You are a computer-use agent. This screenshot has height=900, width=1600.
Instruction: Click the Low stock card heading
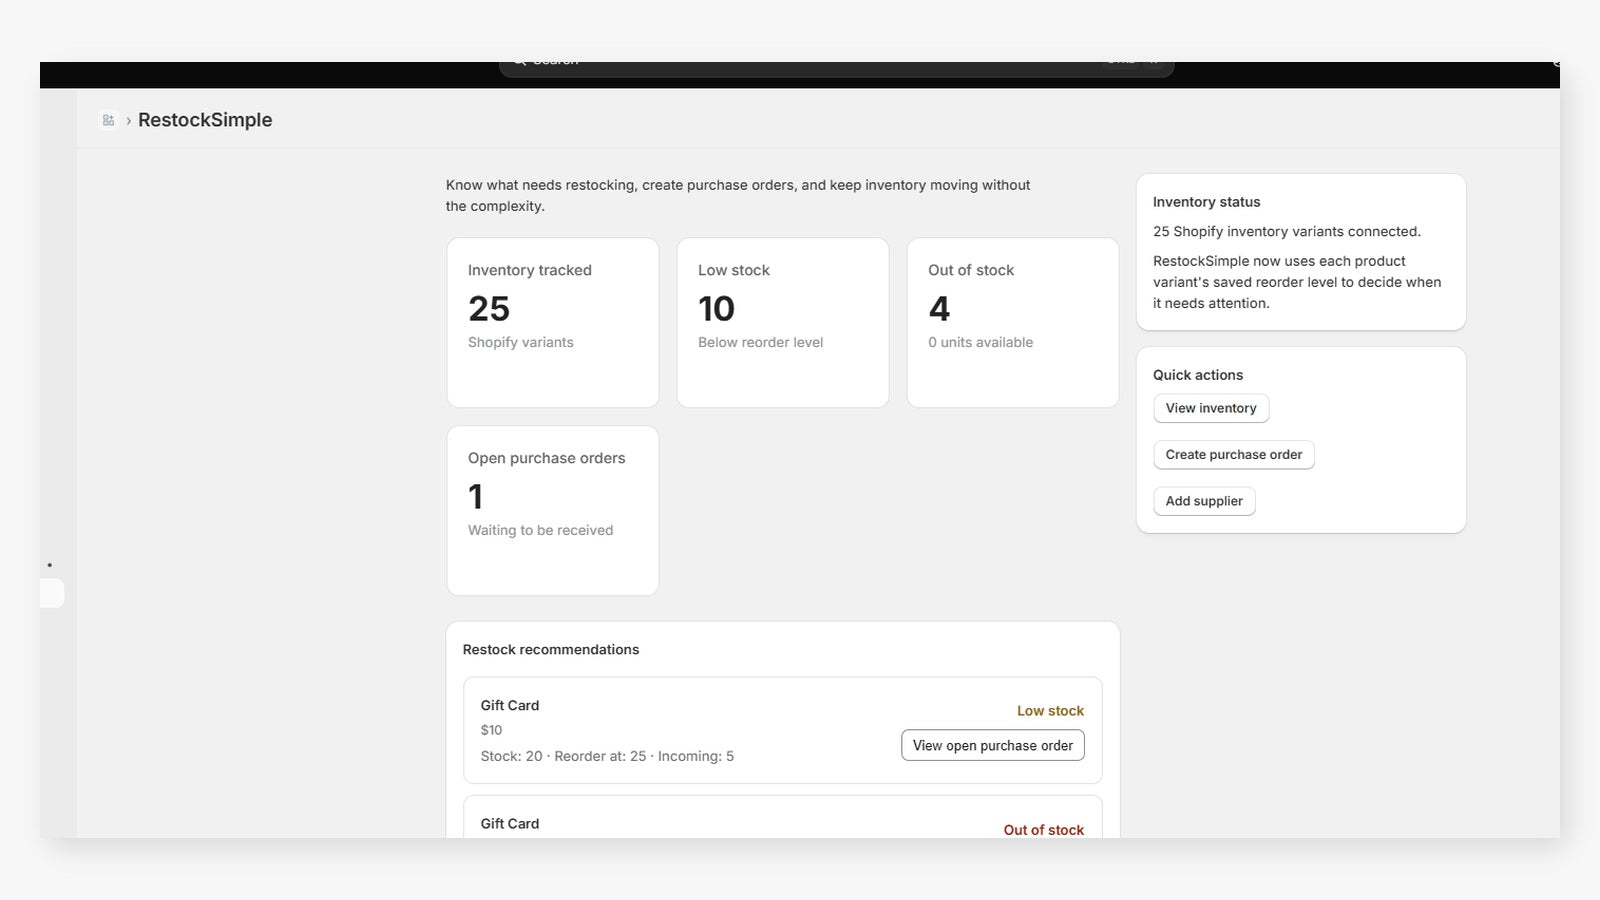coord(734,270)
